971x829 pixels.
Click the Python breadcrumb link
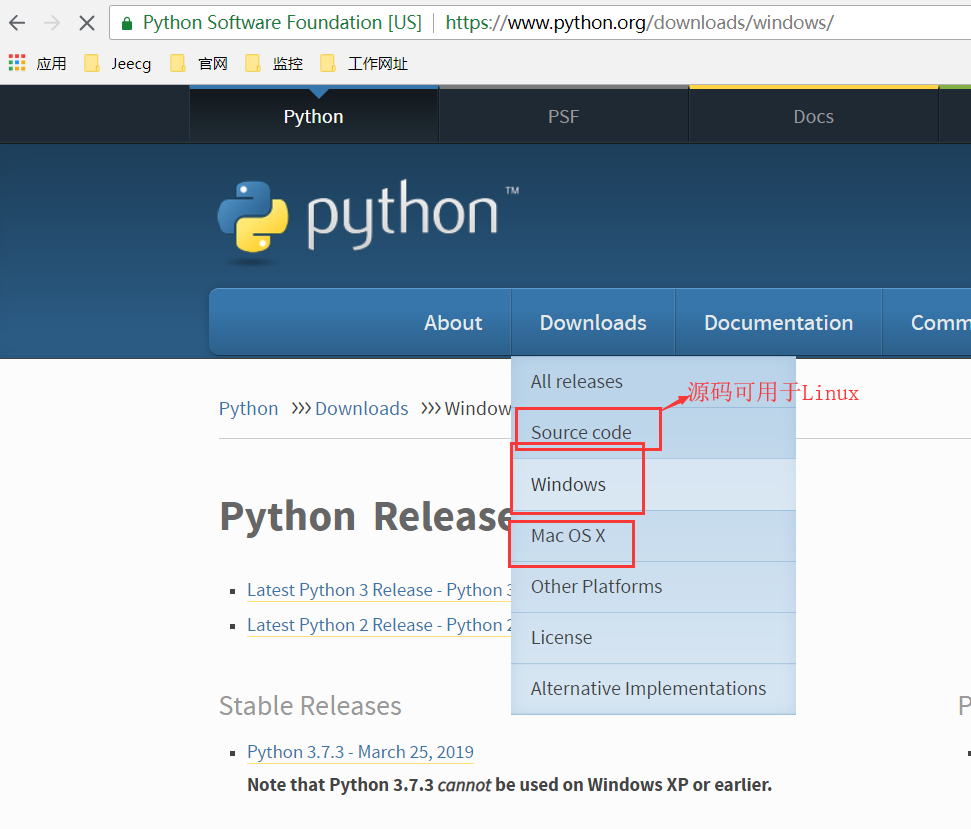click(248, 409)
